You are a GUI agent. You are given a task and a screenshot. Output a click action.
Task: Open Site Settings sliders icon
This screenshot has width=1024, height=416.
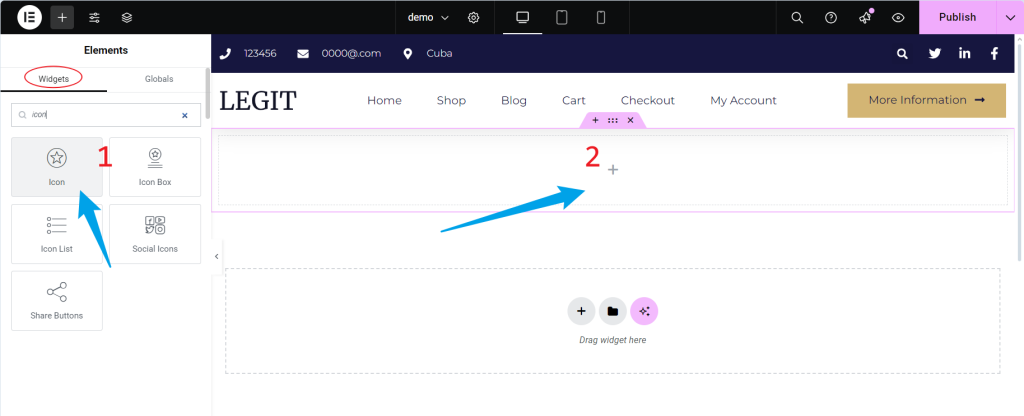click(94, 17)
